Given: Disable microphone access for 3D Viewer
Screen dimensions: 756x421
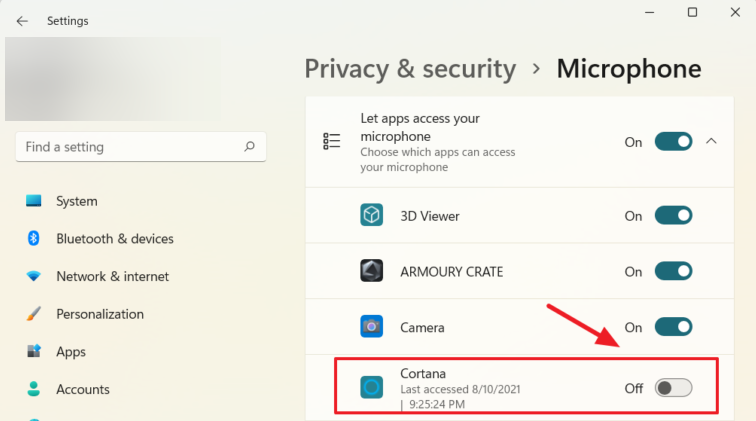Looking at the screenshot, I should click(673, 215).
